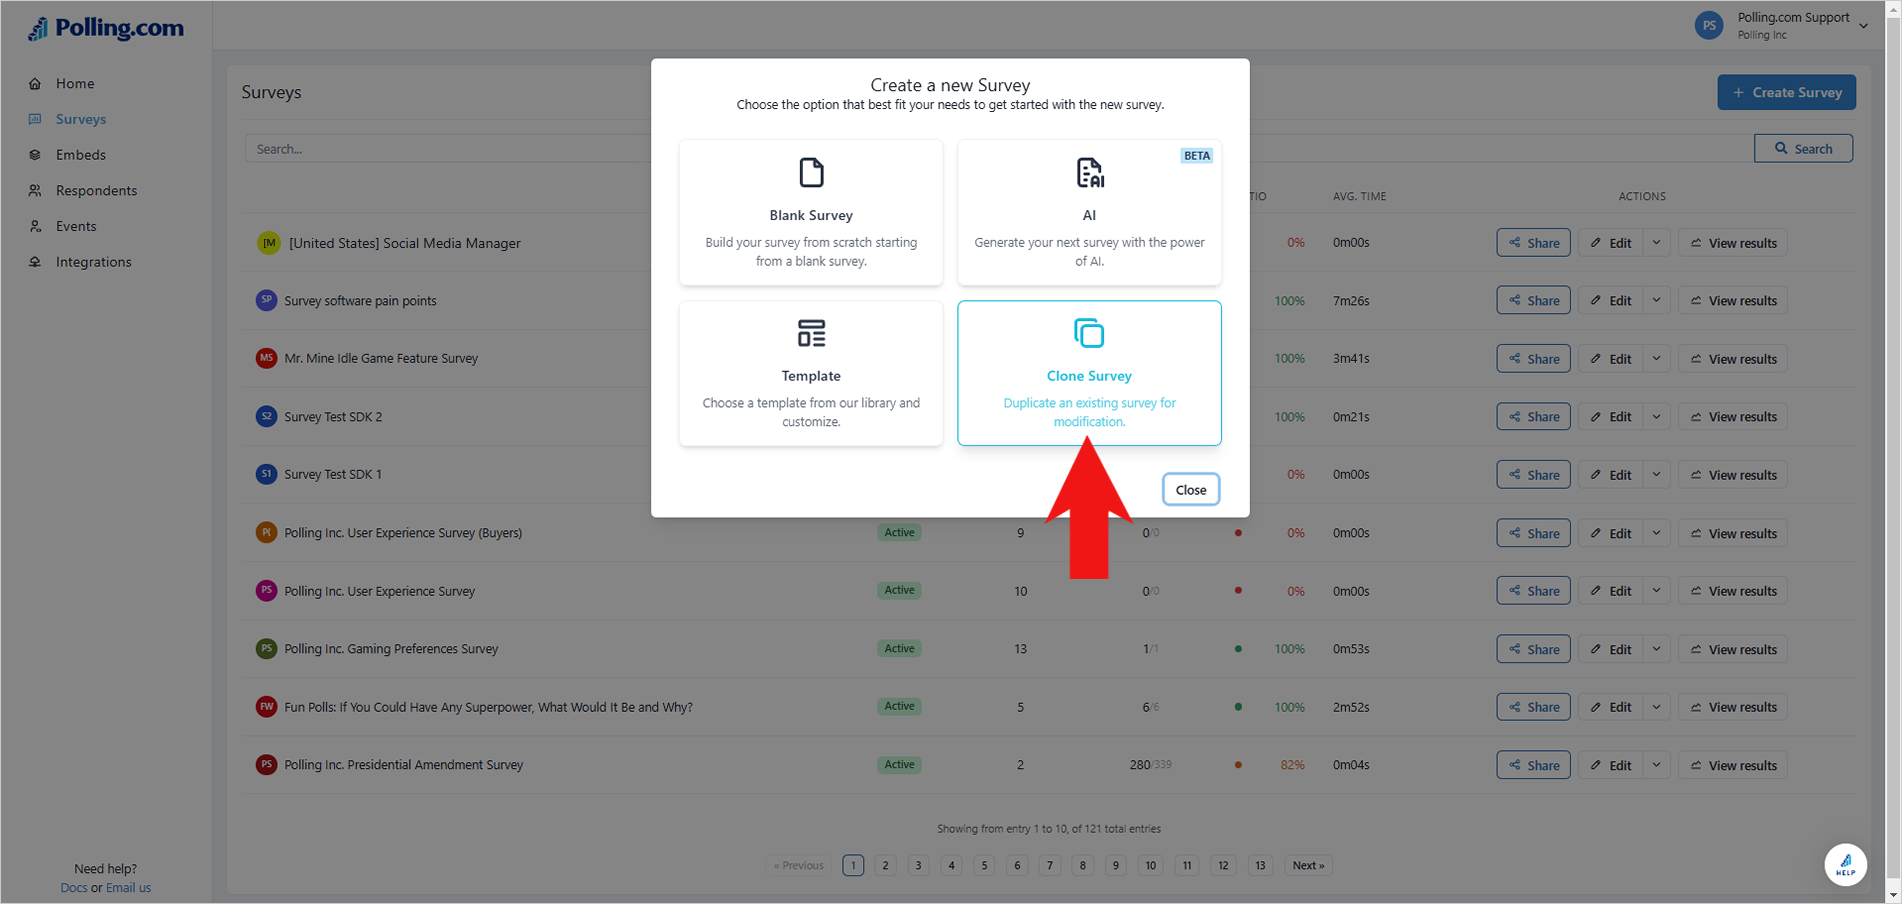View results for Presidential Amendment Survey
The height and width of the screenshot is (904, 1902).
coord(1733,765)
